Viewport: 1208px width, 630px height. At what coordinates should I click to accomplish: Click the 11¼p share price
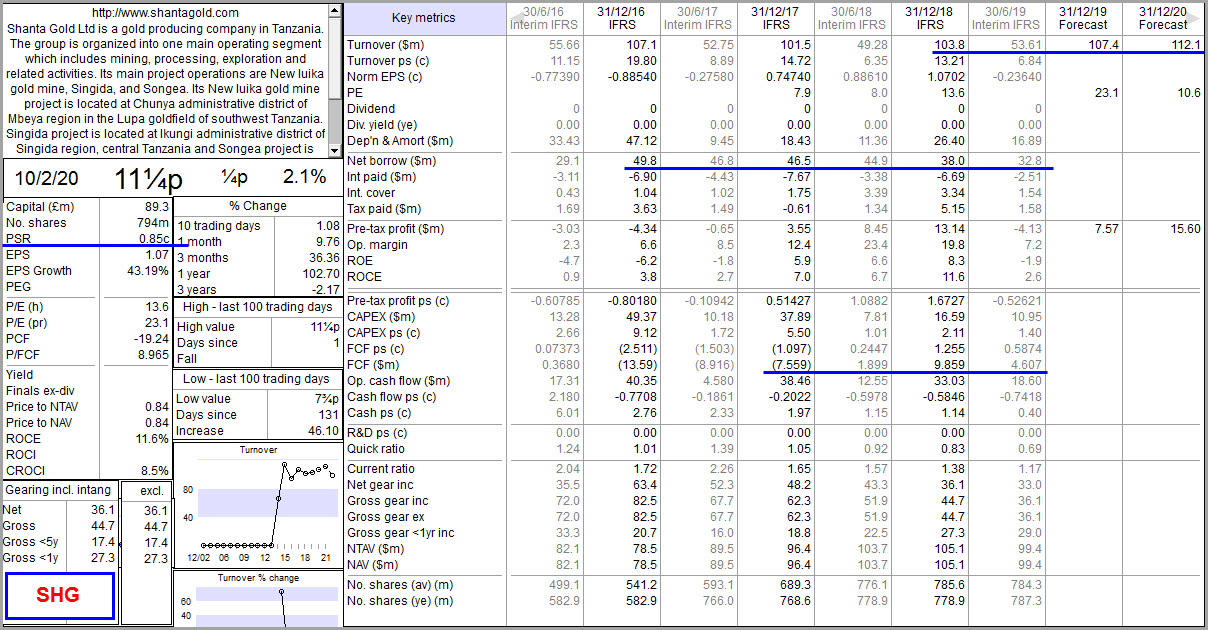pyautogui.click(x=148, y=177)
